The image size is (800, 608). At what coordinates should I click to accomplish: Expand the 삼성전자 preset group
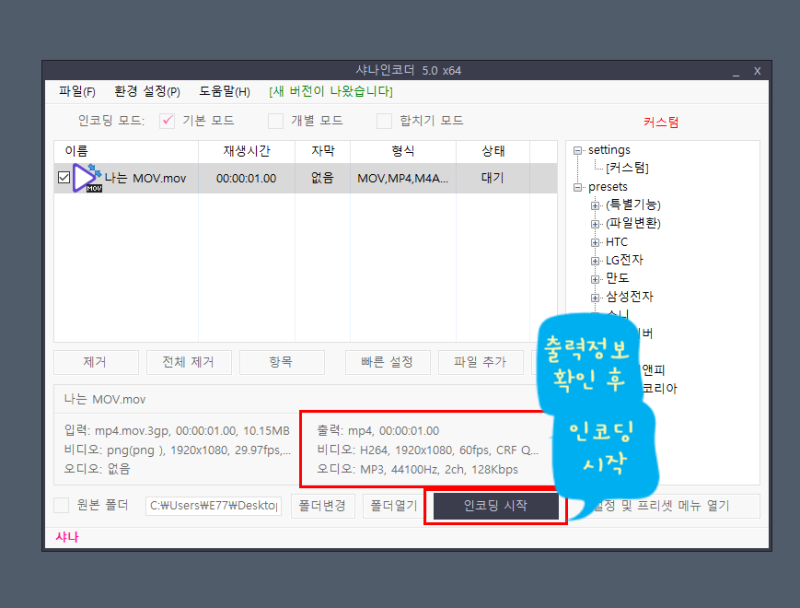[595, 297]
